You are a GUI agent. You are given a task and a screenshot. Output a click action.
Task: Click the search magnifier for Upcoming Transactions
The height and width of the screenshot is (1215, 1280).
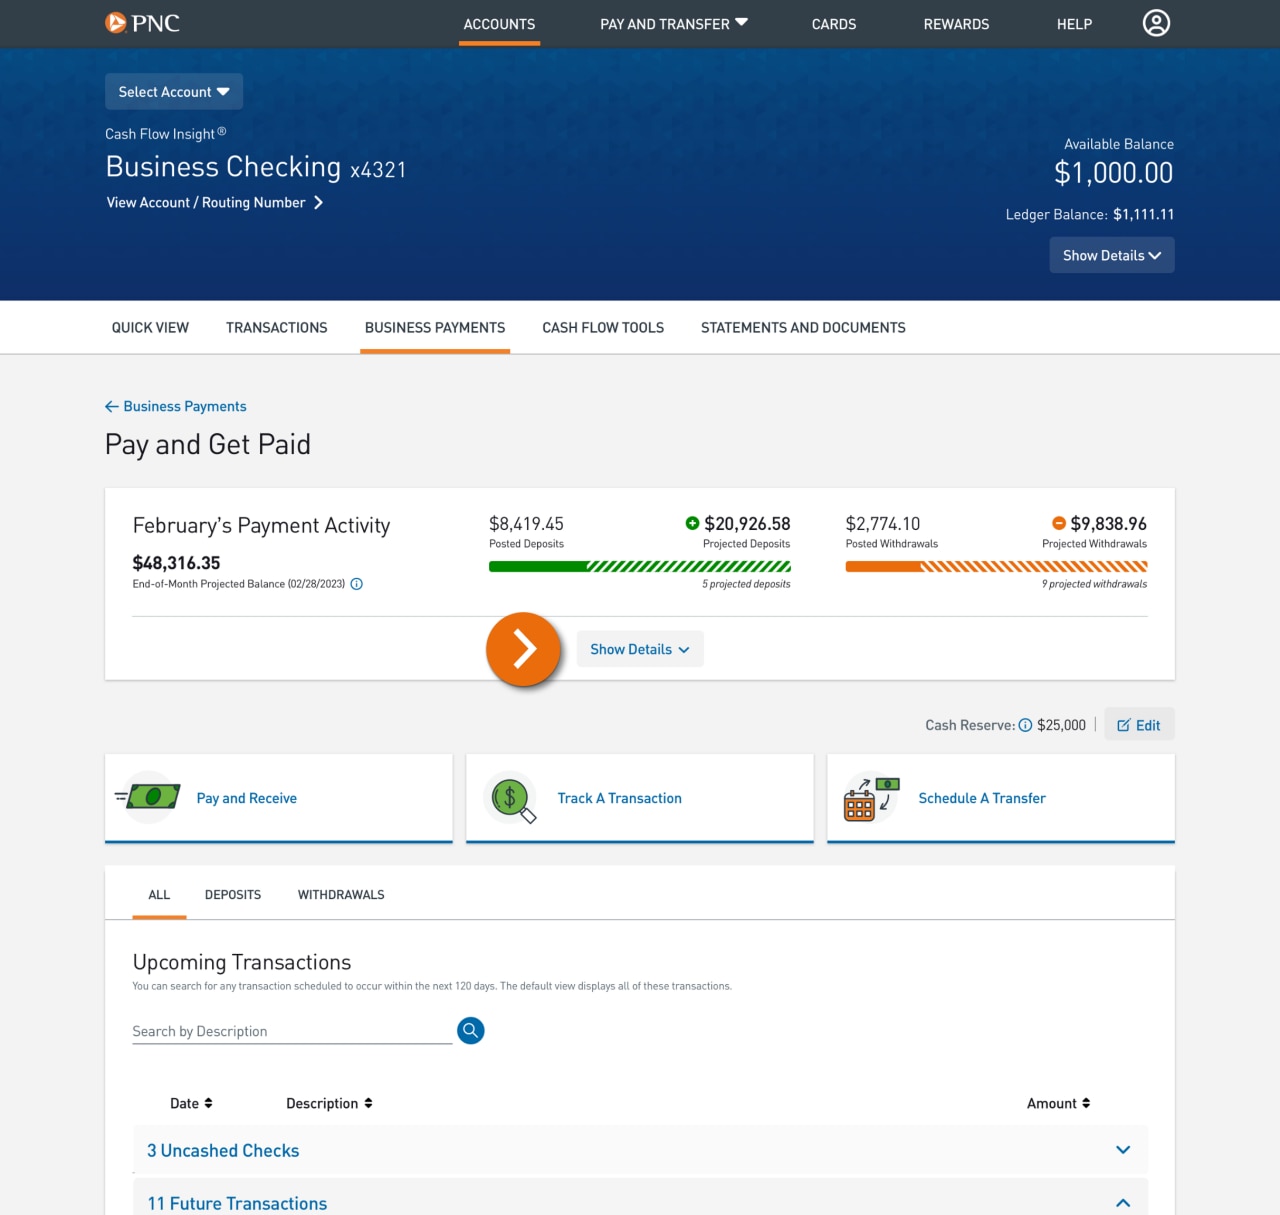[x=470, y=1030]
